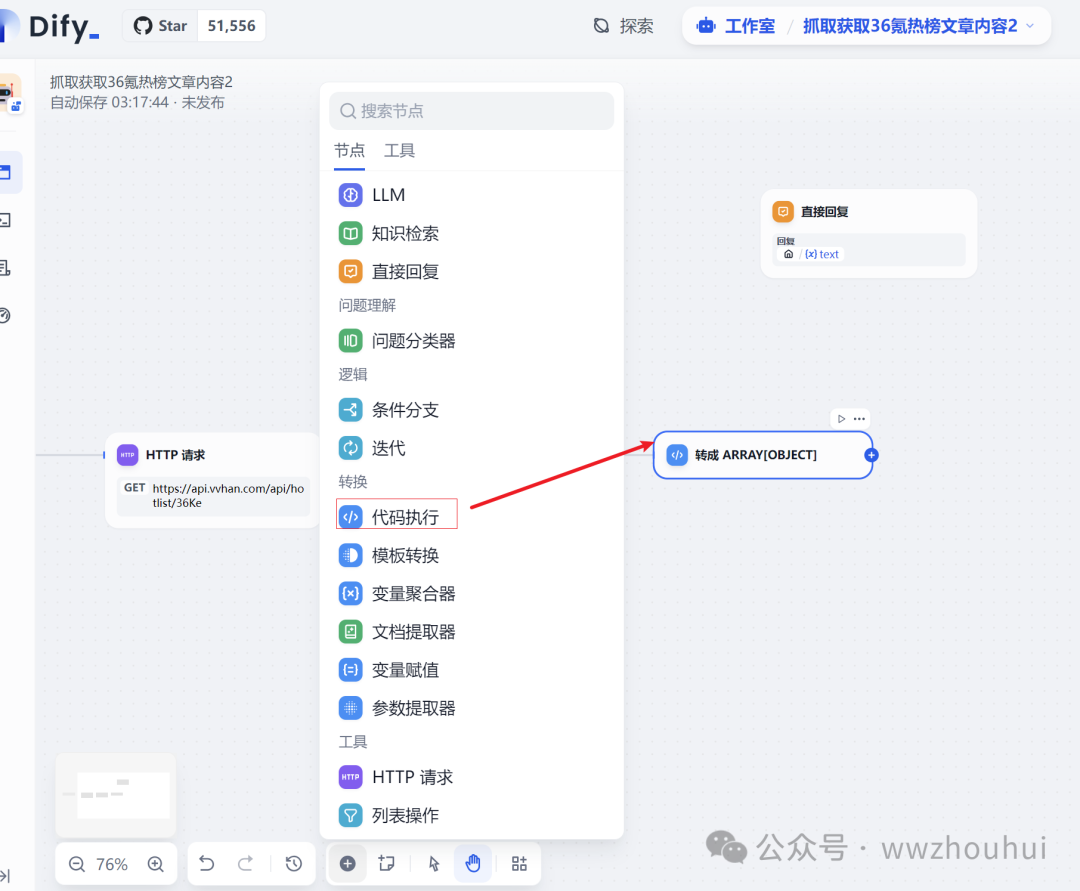The height and width of the screenshot is (891, 1080).
Task: Undo the last canvas action
Action: coord(207,864)
